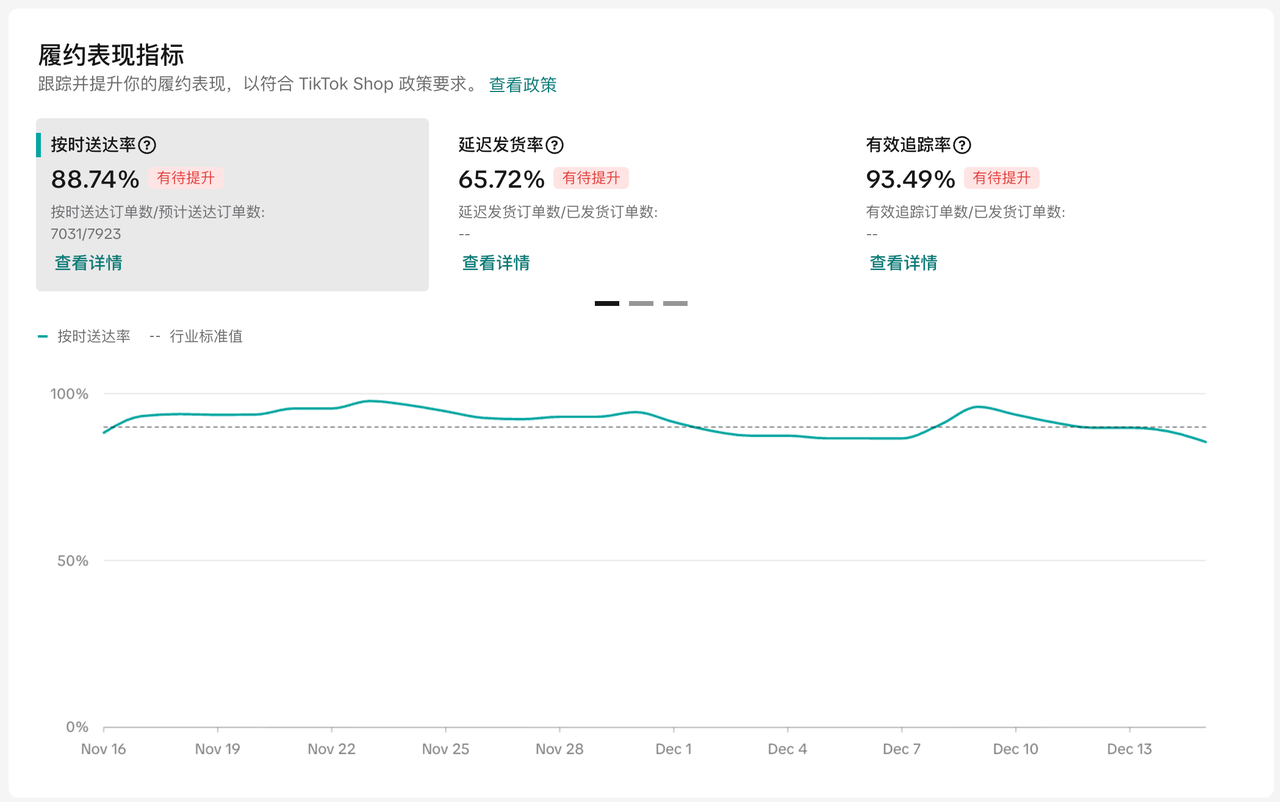
Task: Click the dashed line icon for 行业标准值
Action: point(155,337)
